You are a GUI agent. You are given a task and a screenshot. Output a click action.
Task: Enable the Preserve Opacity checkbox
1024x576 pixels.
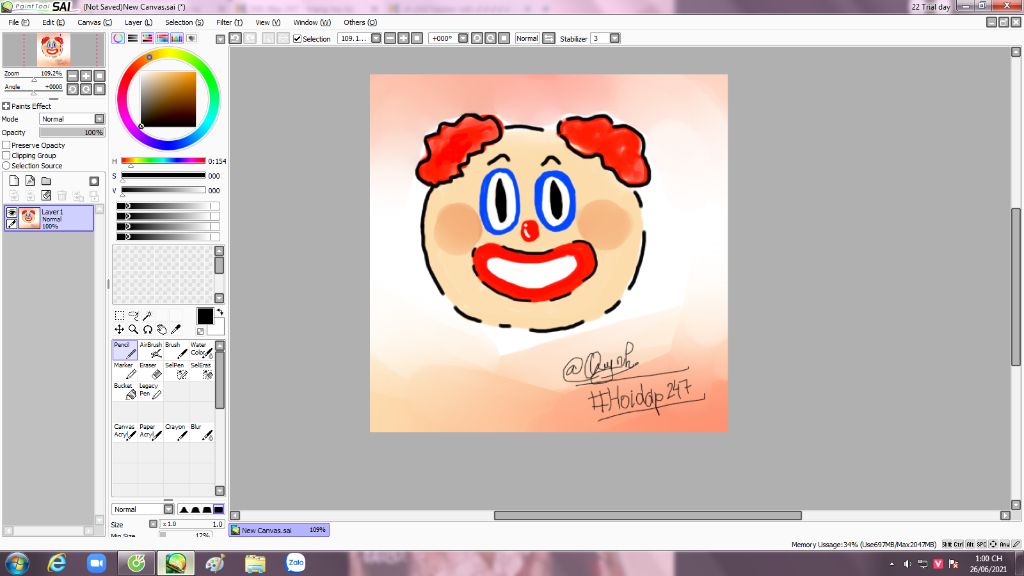tap(6, 145)
